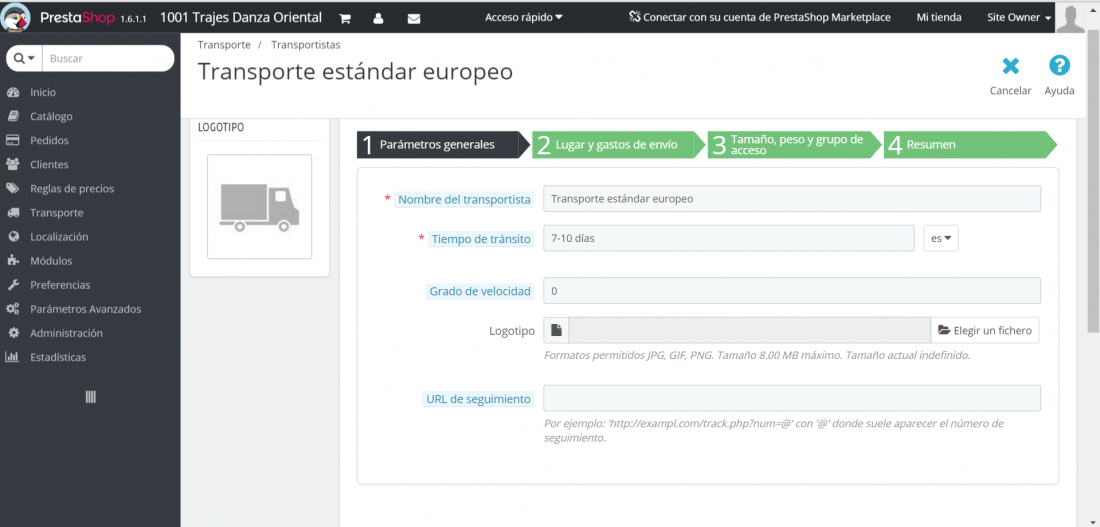Screen dimensions: 1100x527
Task: Go to step 2 Lugar y gastos de envío
Action: [618, 145]
